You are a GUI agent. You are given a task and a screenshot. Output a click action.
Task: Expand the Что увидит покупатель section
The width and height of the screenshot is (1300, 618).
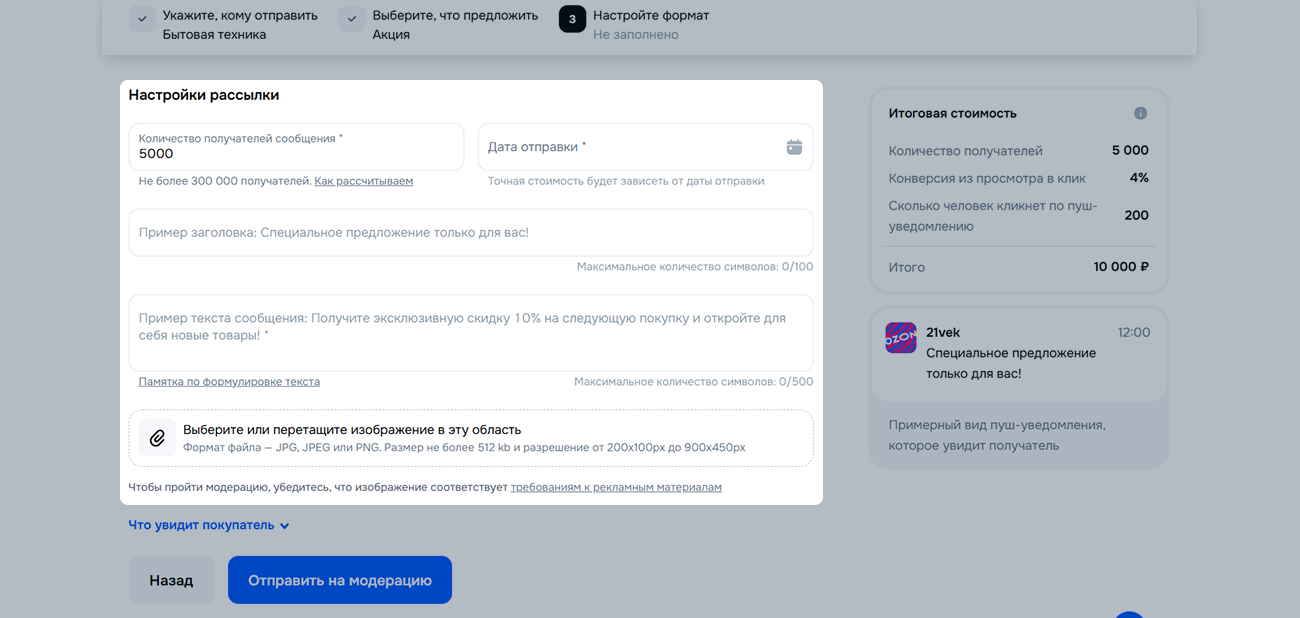click(x=209, y=525)
